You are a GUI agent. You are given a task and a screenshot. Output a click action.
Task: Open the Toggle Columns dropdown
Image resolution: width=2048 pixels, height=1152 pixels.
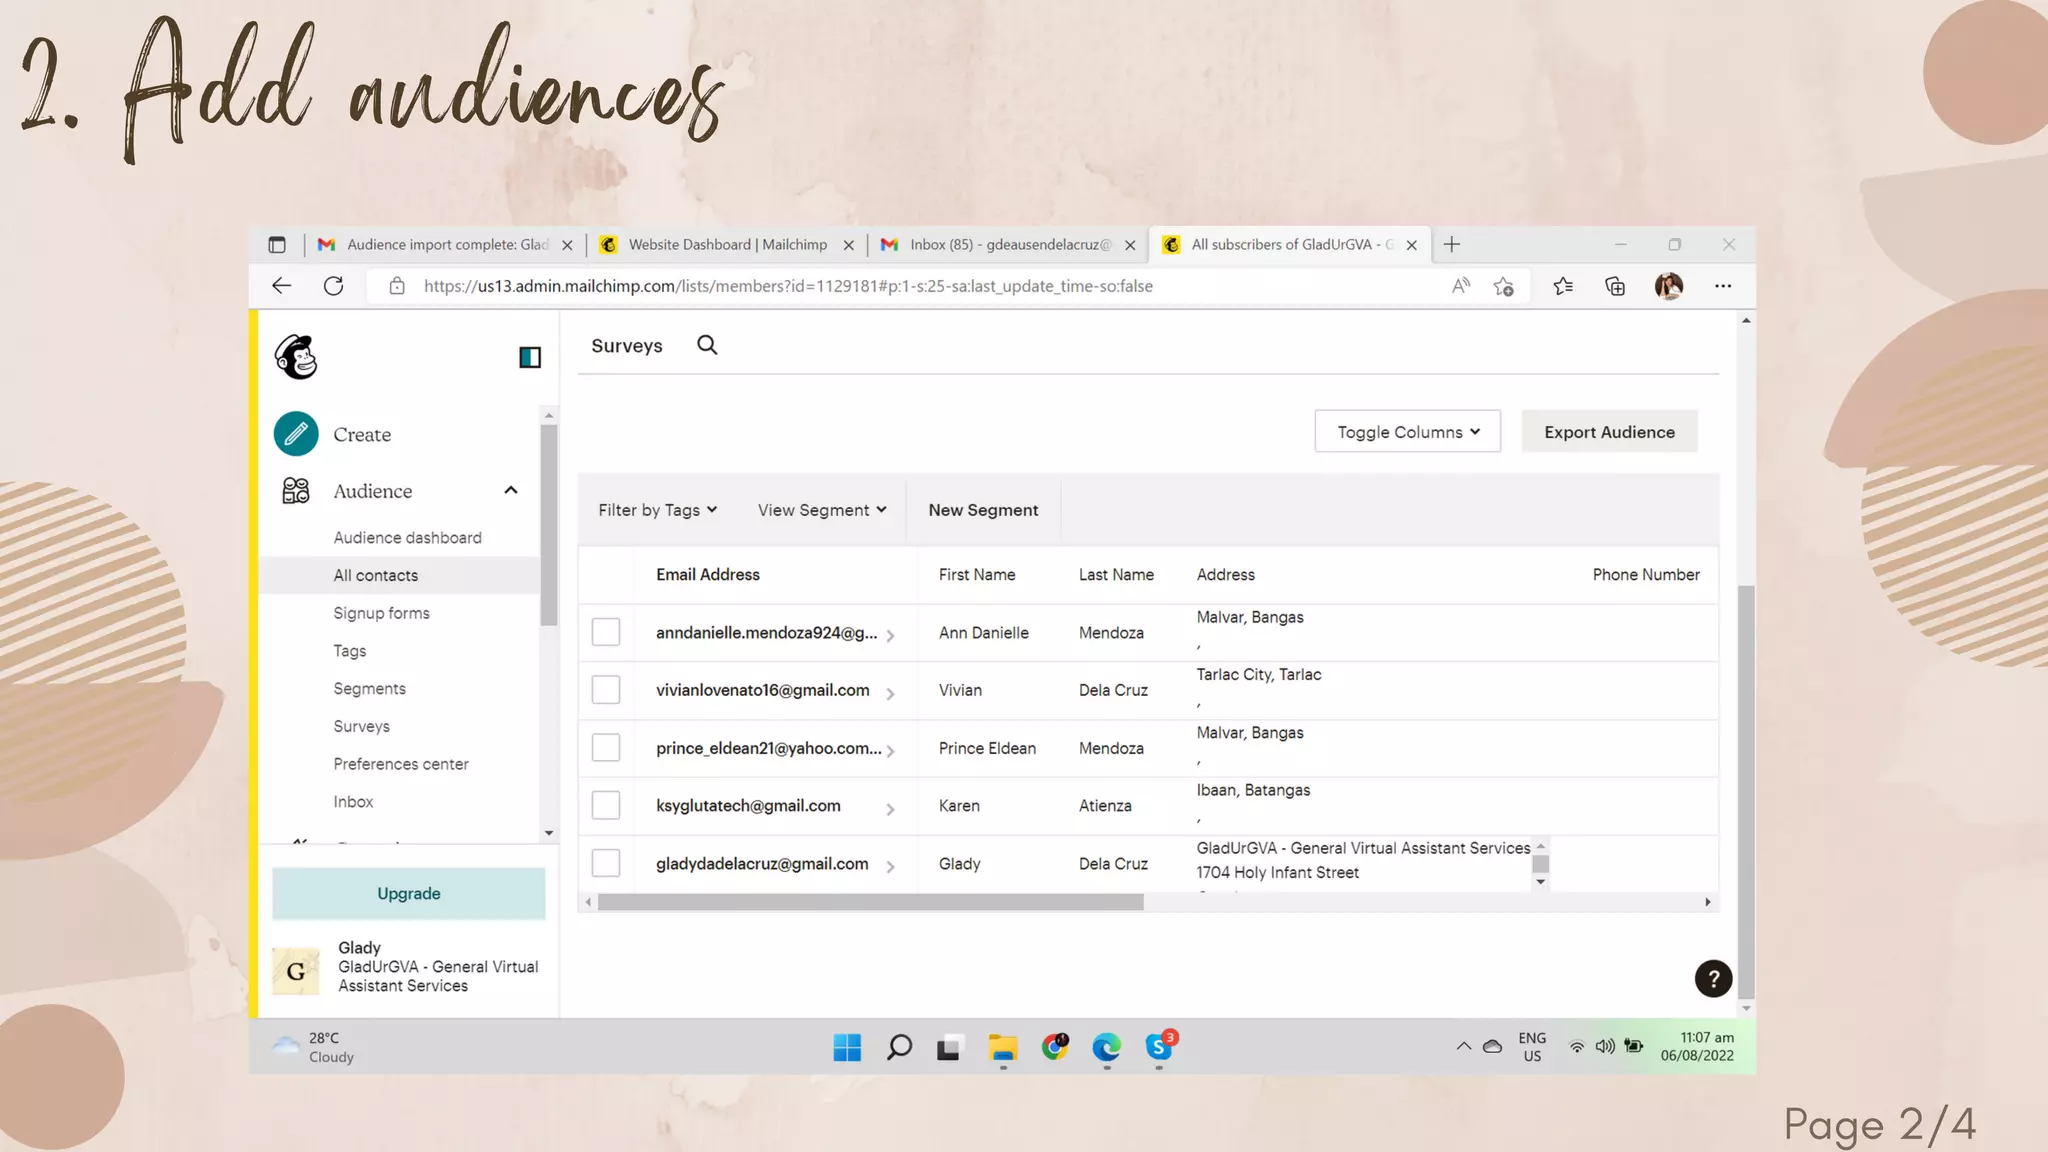click(1407, 432)
